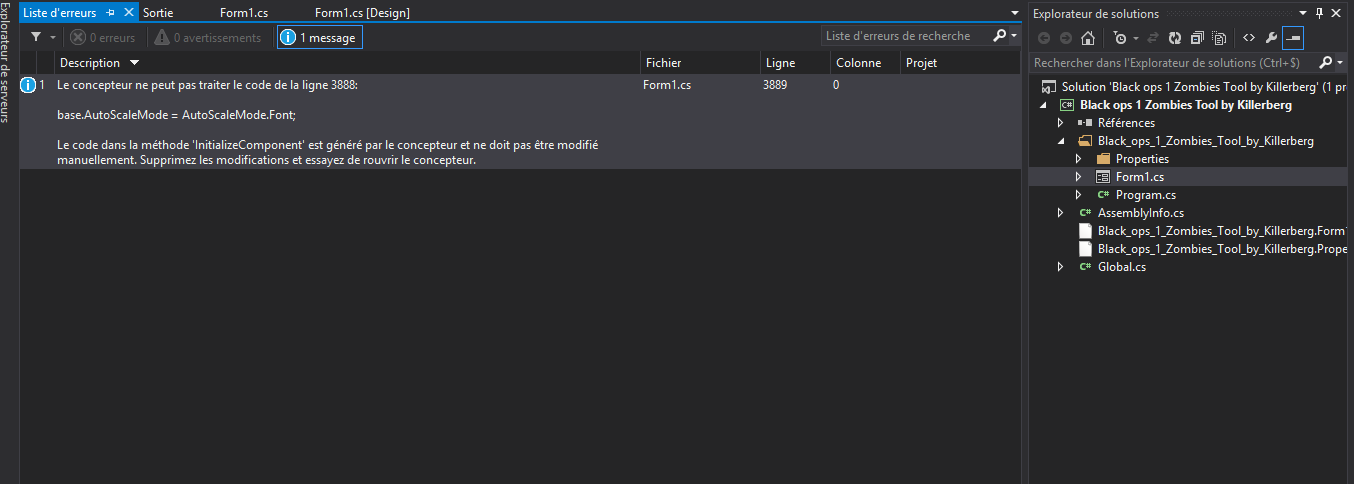Click the Collapse All icon

point(1197,38)
